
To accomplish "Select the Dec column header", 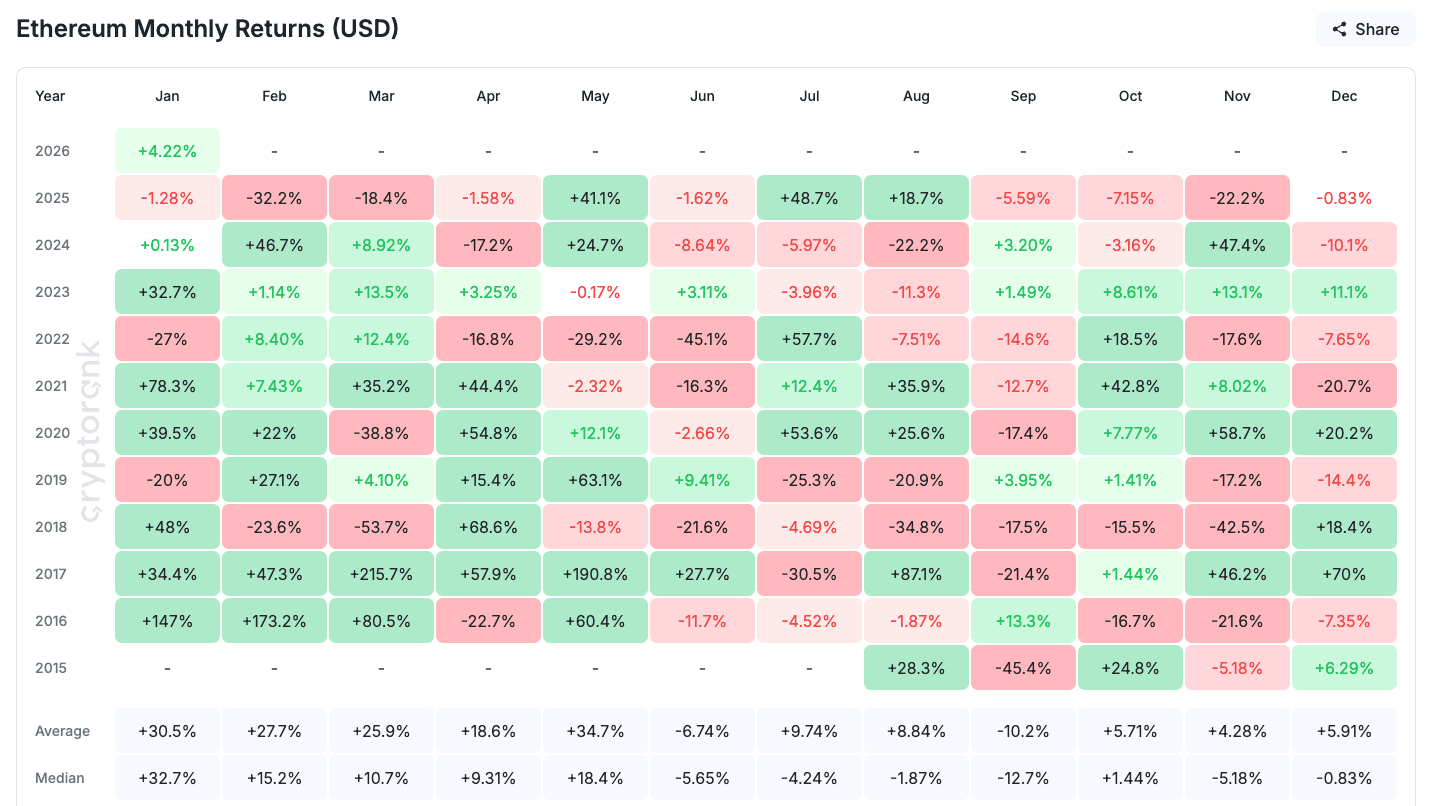I will point(1344,96).
